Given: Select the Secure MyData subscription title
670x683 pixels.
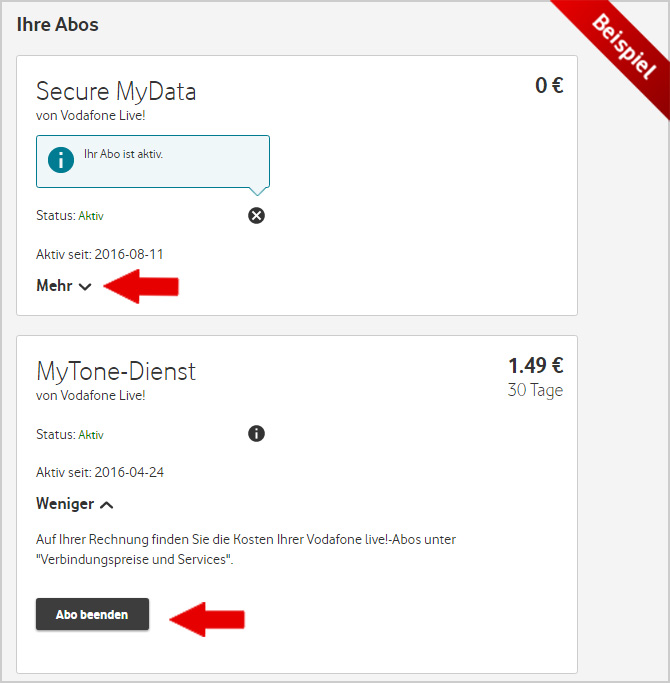Looking at the screenshot, I should [x=116, y=91].
